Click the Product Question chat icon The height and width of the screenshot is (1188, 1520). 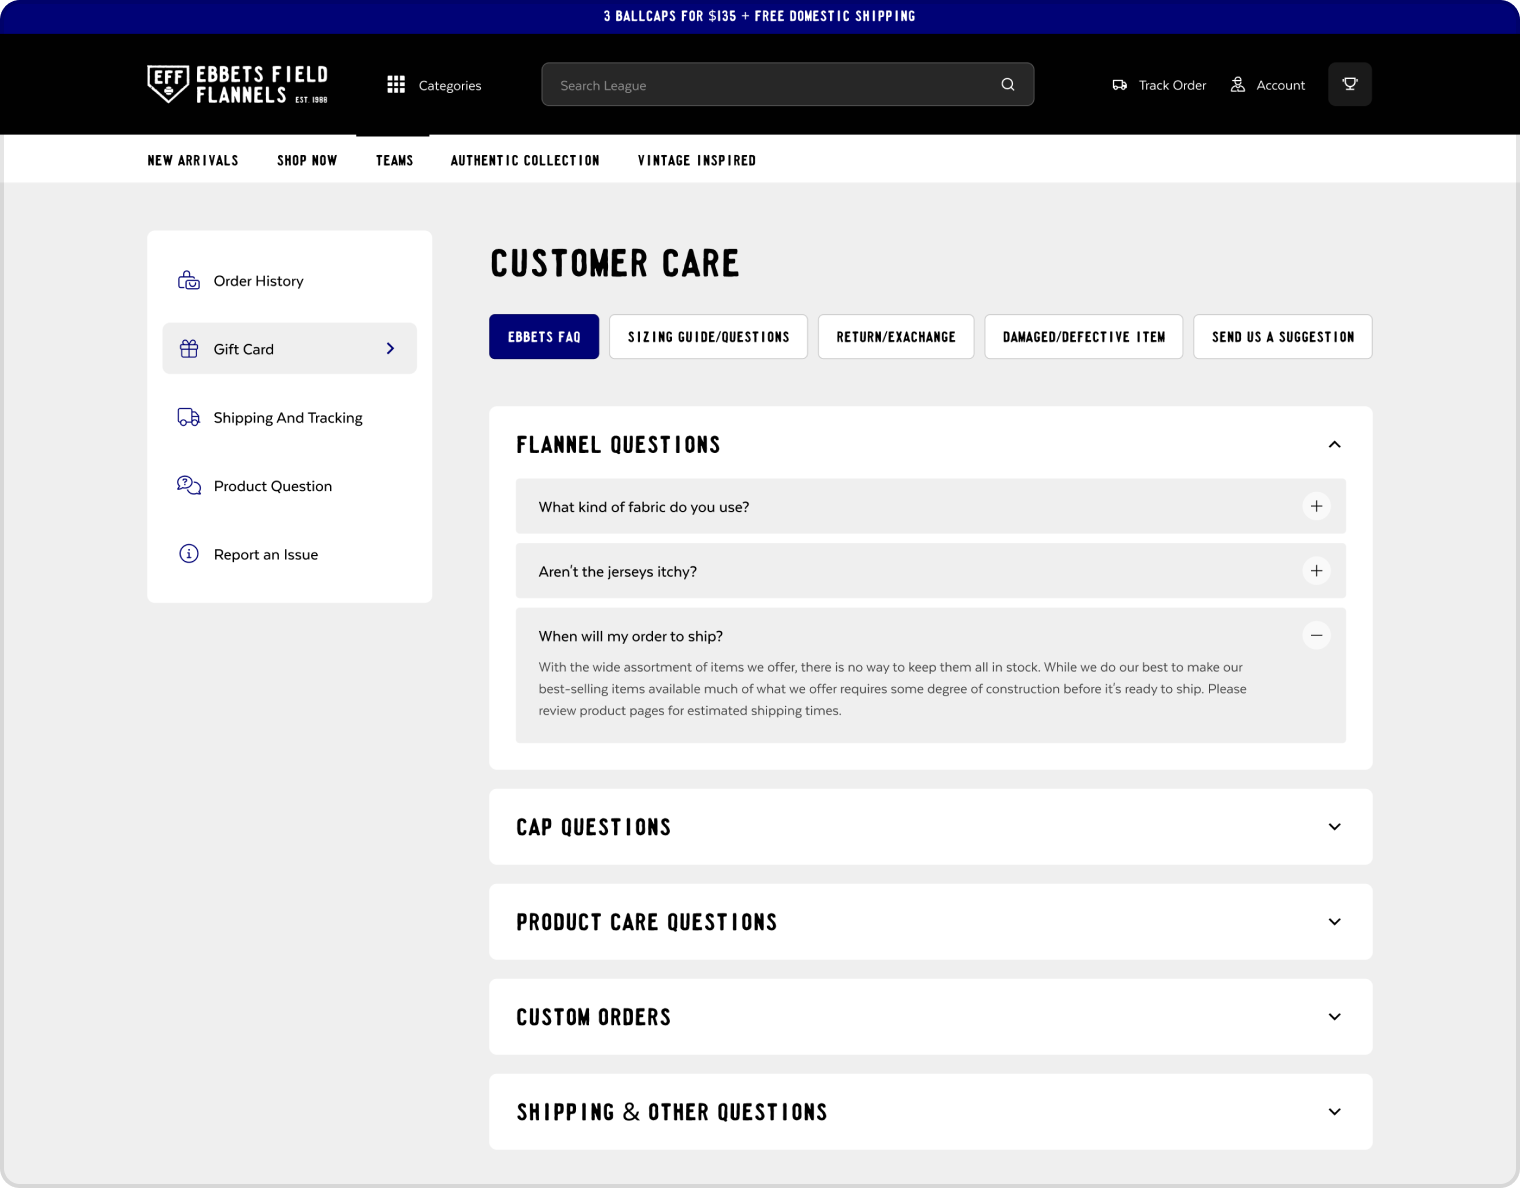tap(189, 486)
